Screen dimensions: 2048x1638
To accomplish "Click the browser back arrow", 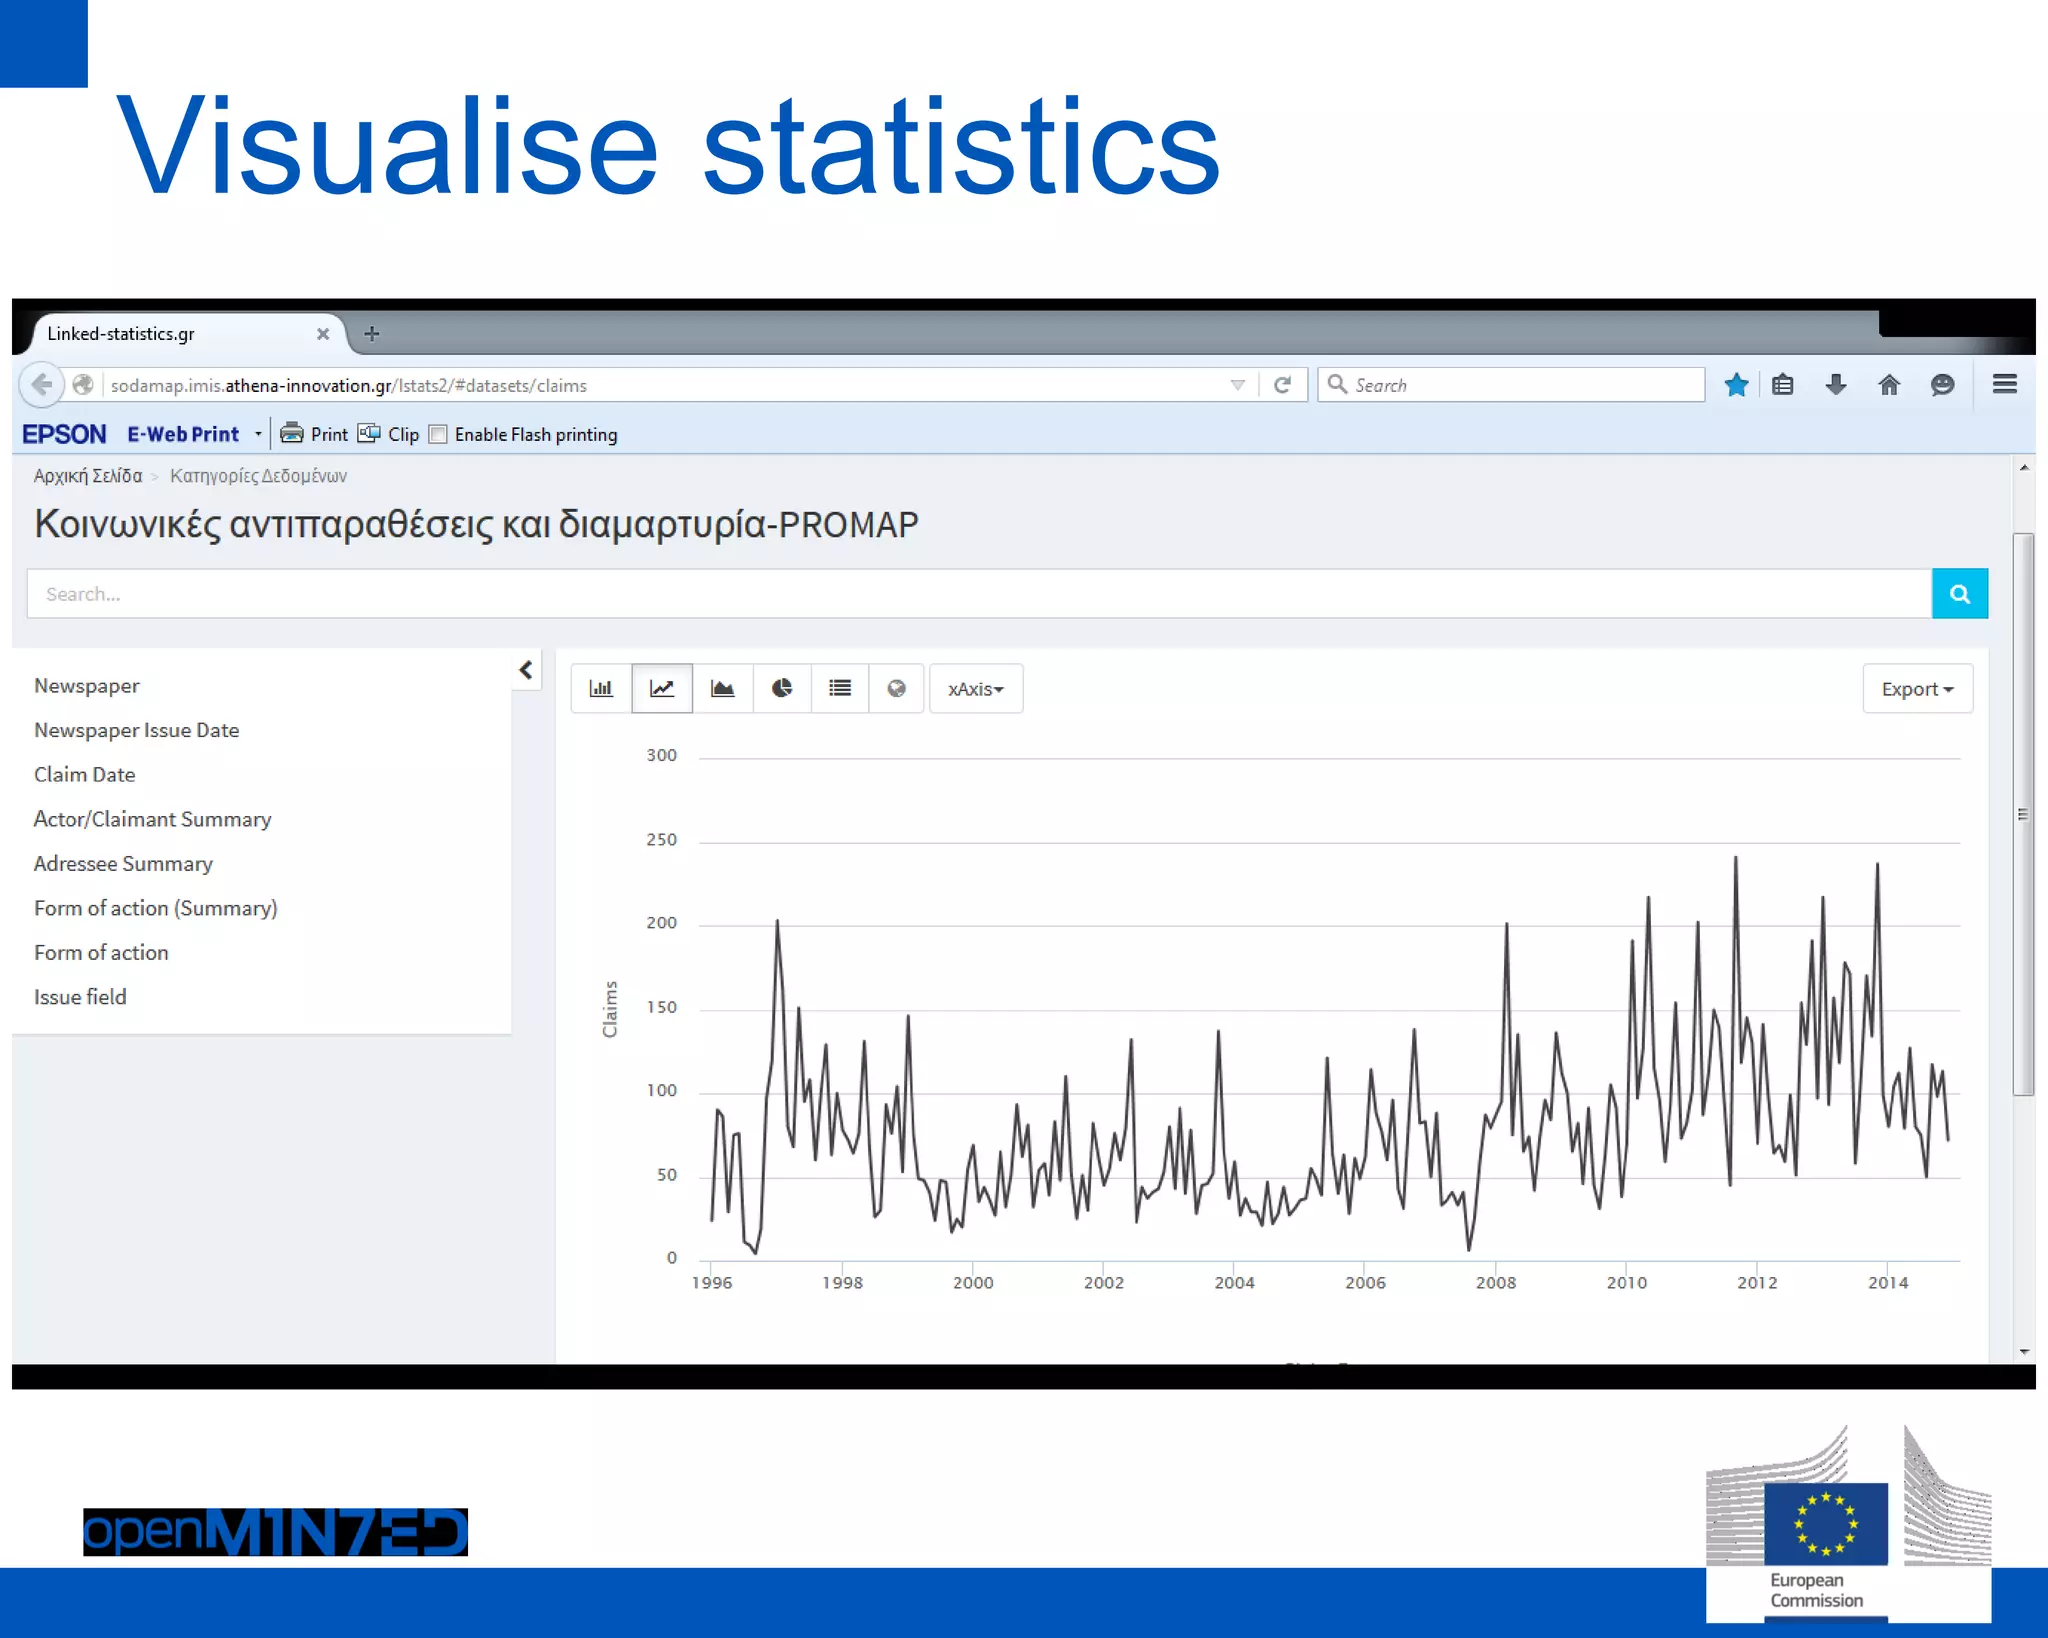I will [x=42, y=385].
